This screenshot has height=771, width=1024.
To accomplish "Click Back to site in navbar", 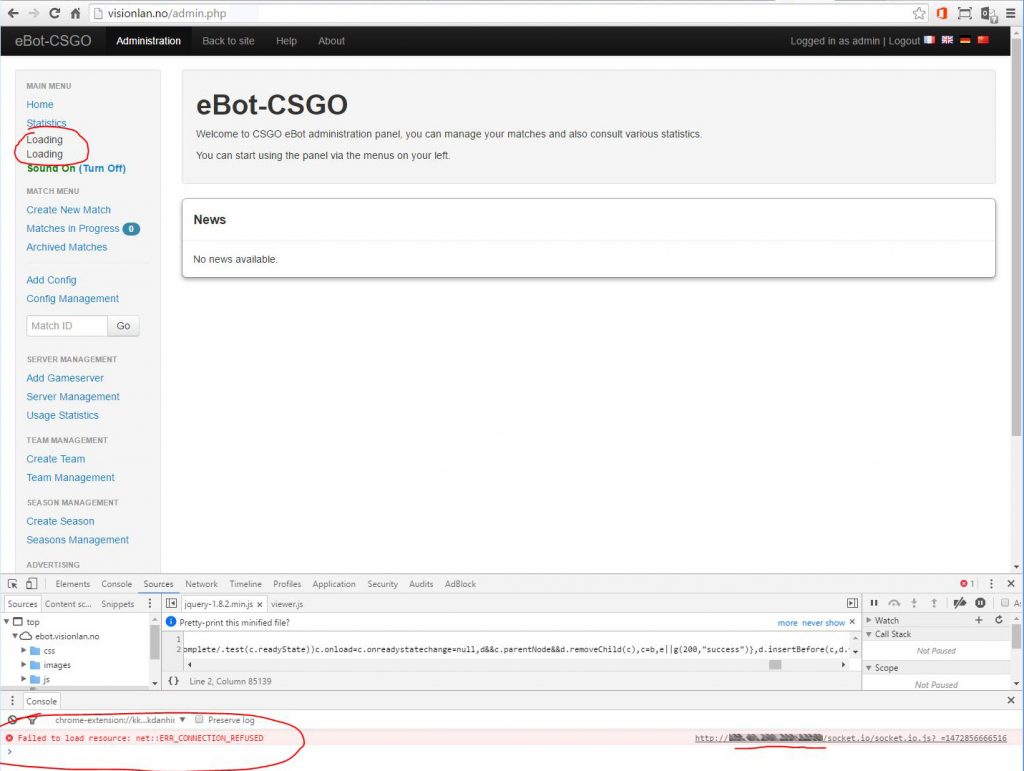I will pyautogui.click(x=228, y=40).
